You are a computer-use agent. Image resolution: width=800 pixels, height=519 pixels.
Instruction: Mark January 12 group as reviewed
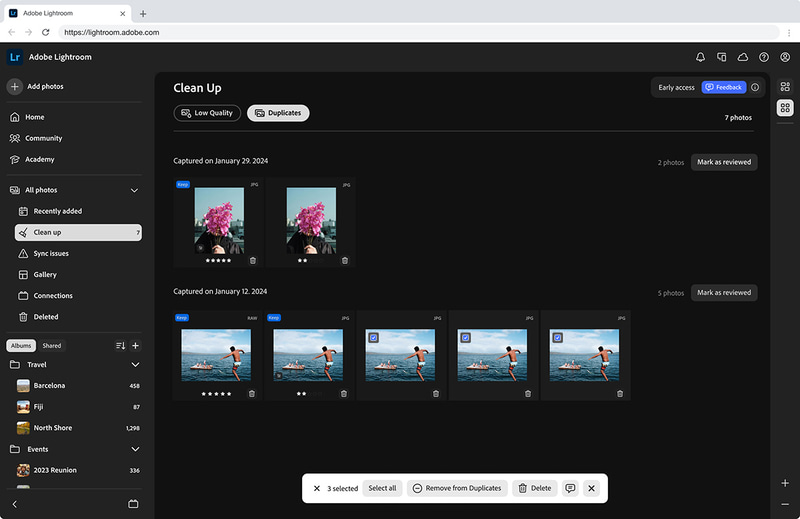[724, 293]
